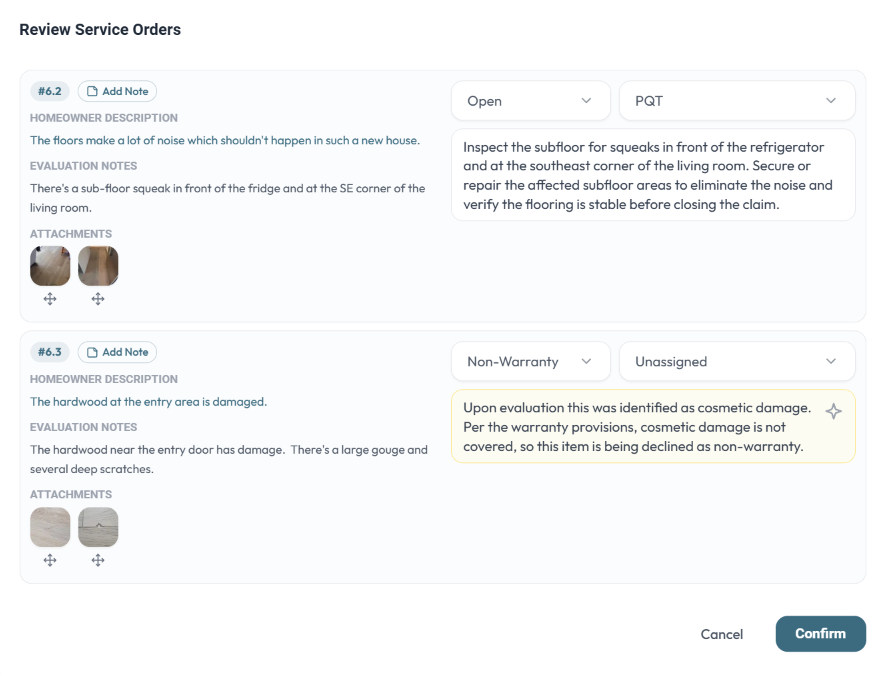Click the Review Service Orders heading
This screenshot has height=674, width=886.
pyautogui.click(x=100, y=29)
